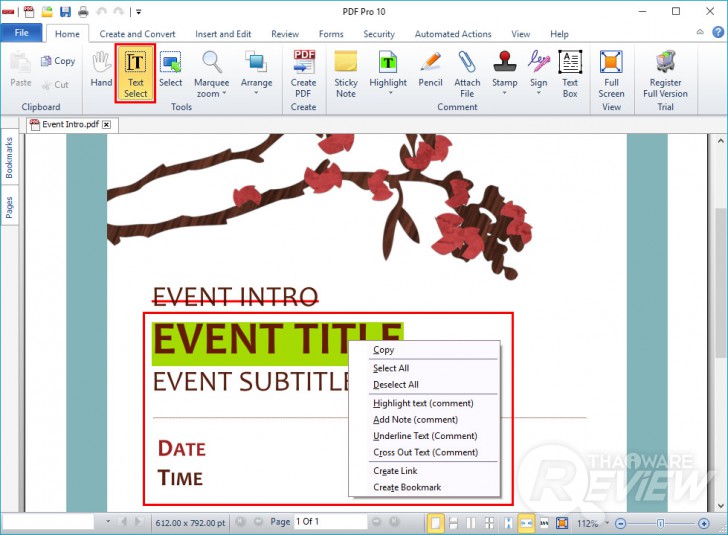Screen dimensions: 728x535
Task: Switch to the Forms tab
Action: coord(331,34)
